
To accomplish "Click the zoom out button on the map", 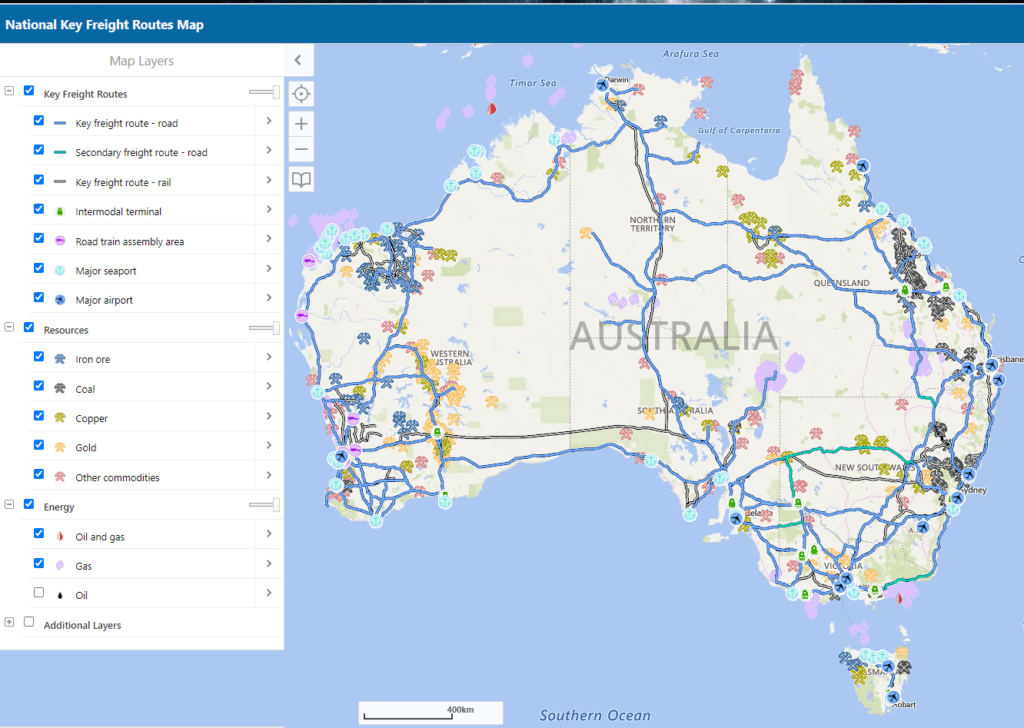I will click(301, 151).
